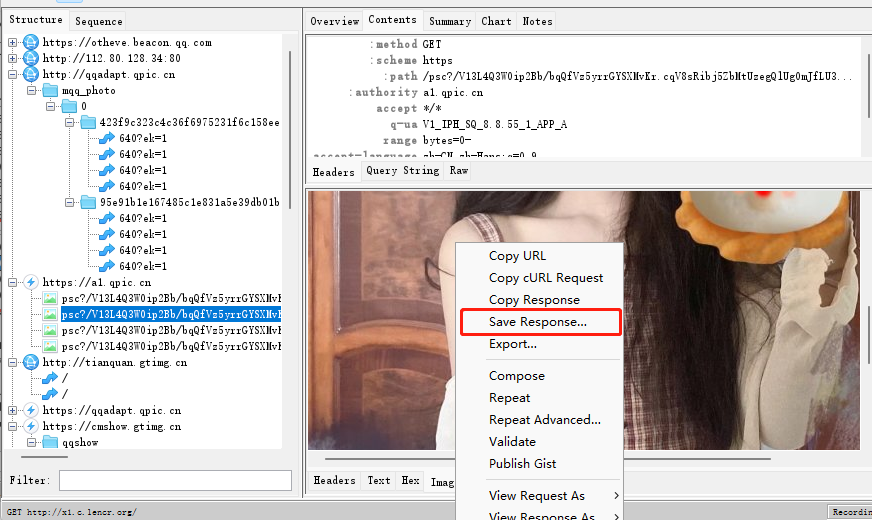Choose Export... from the context menu
Screen dimensions: 872x520
539,344
